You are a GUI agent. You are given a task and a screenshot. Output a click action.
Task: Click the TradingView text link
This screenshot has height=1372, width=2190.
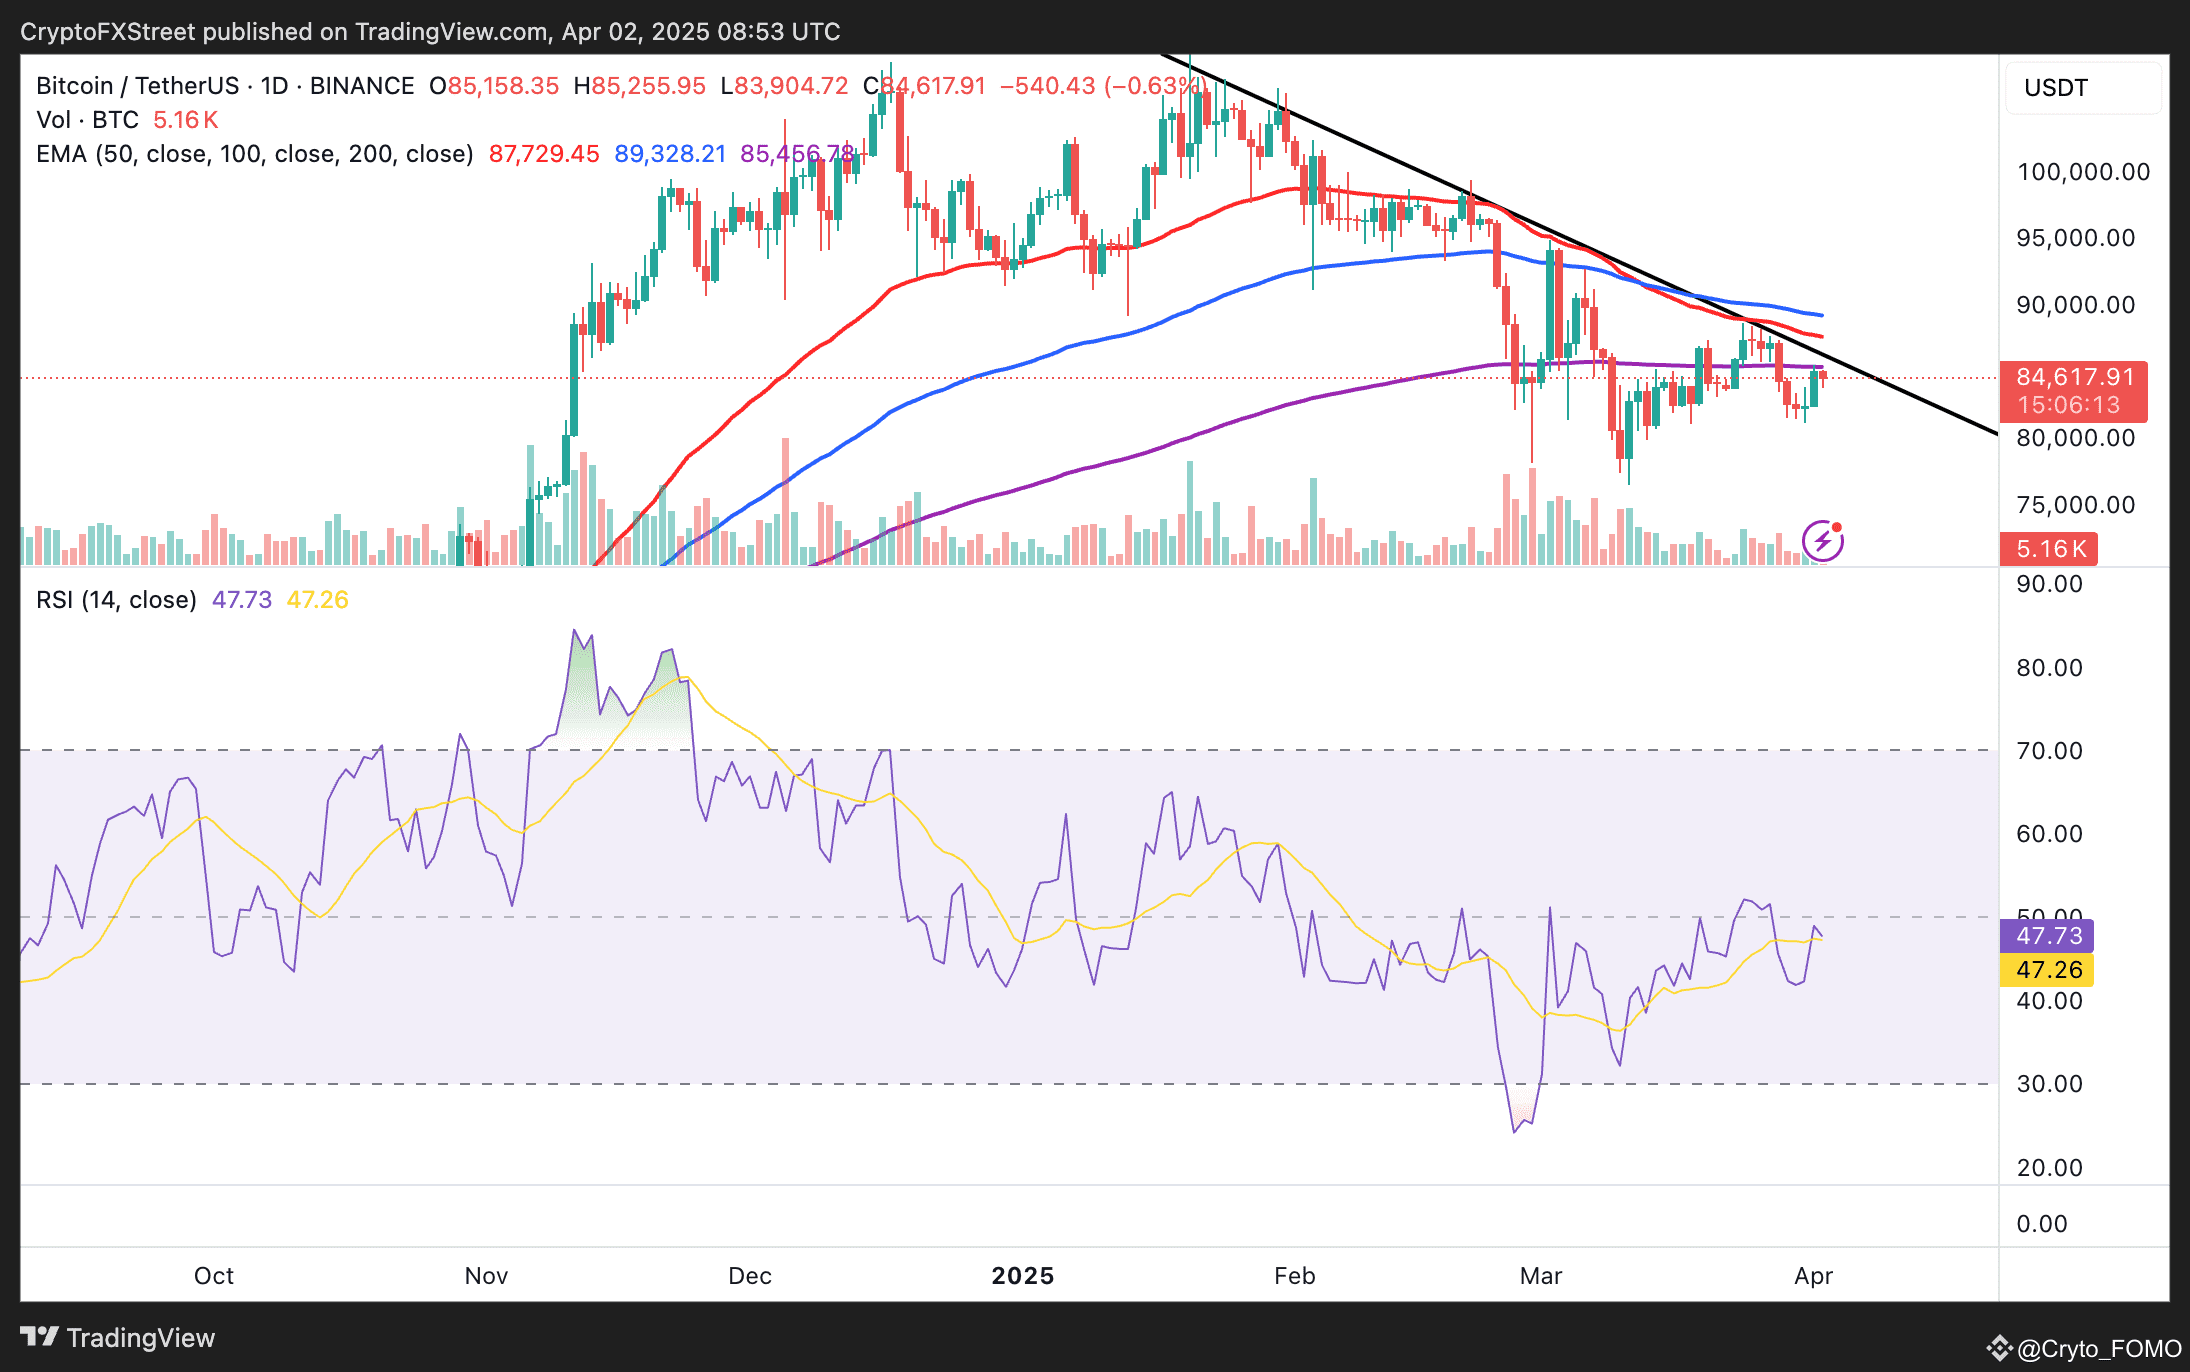coord(140,1338)
